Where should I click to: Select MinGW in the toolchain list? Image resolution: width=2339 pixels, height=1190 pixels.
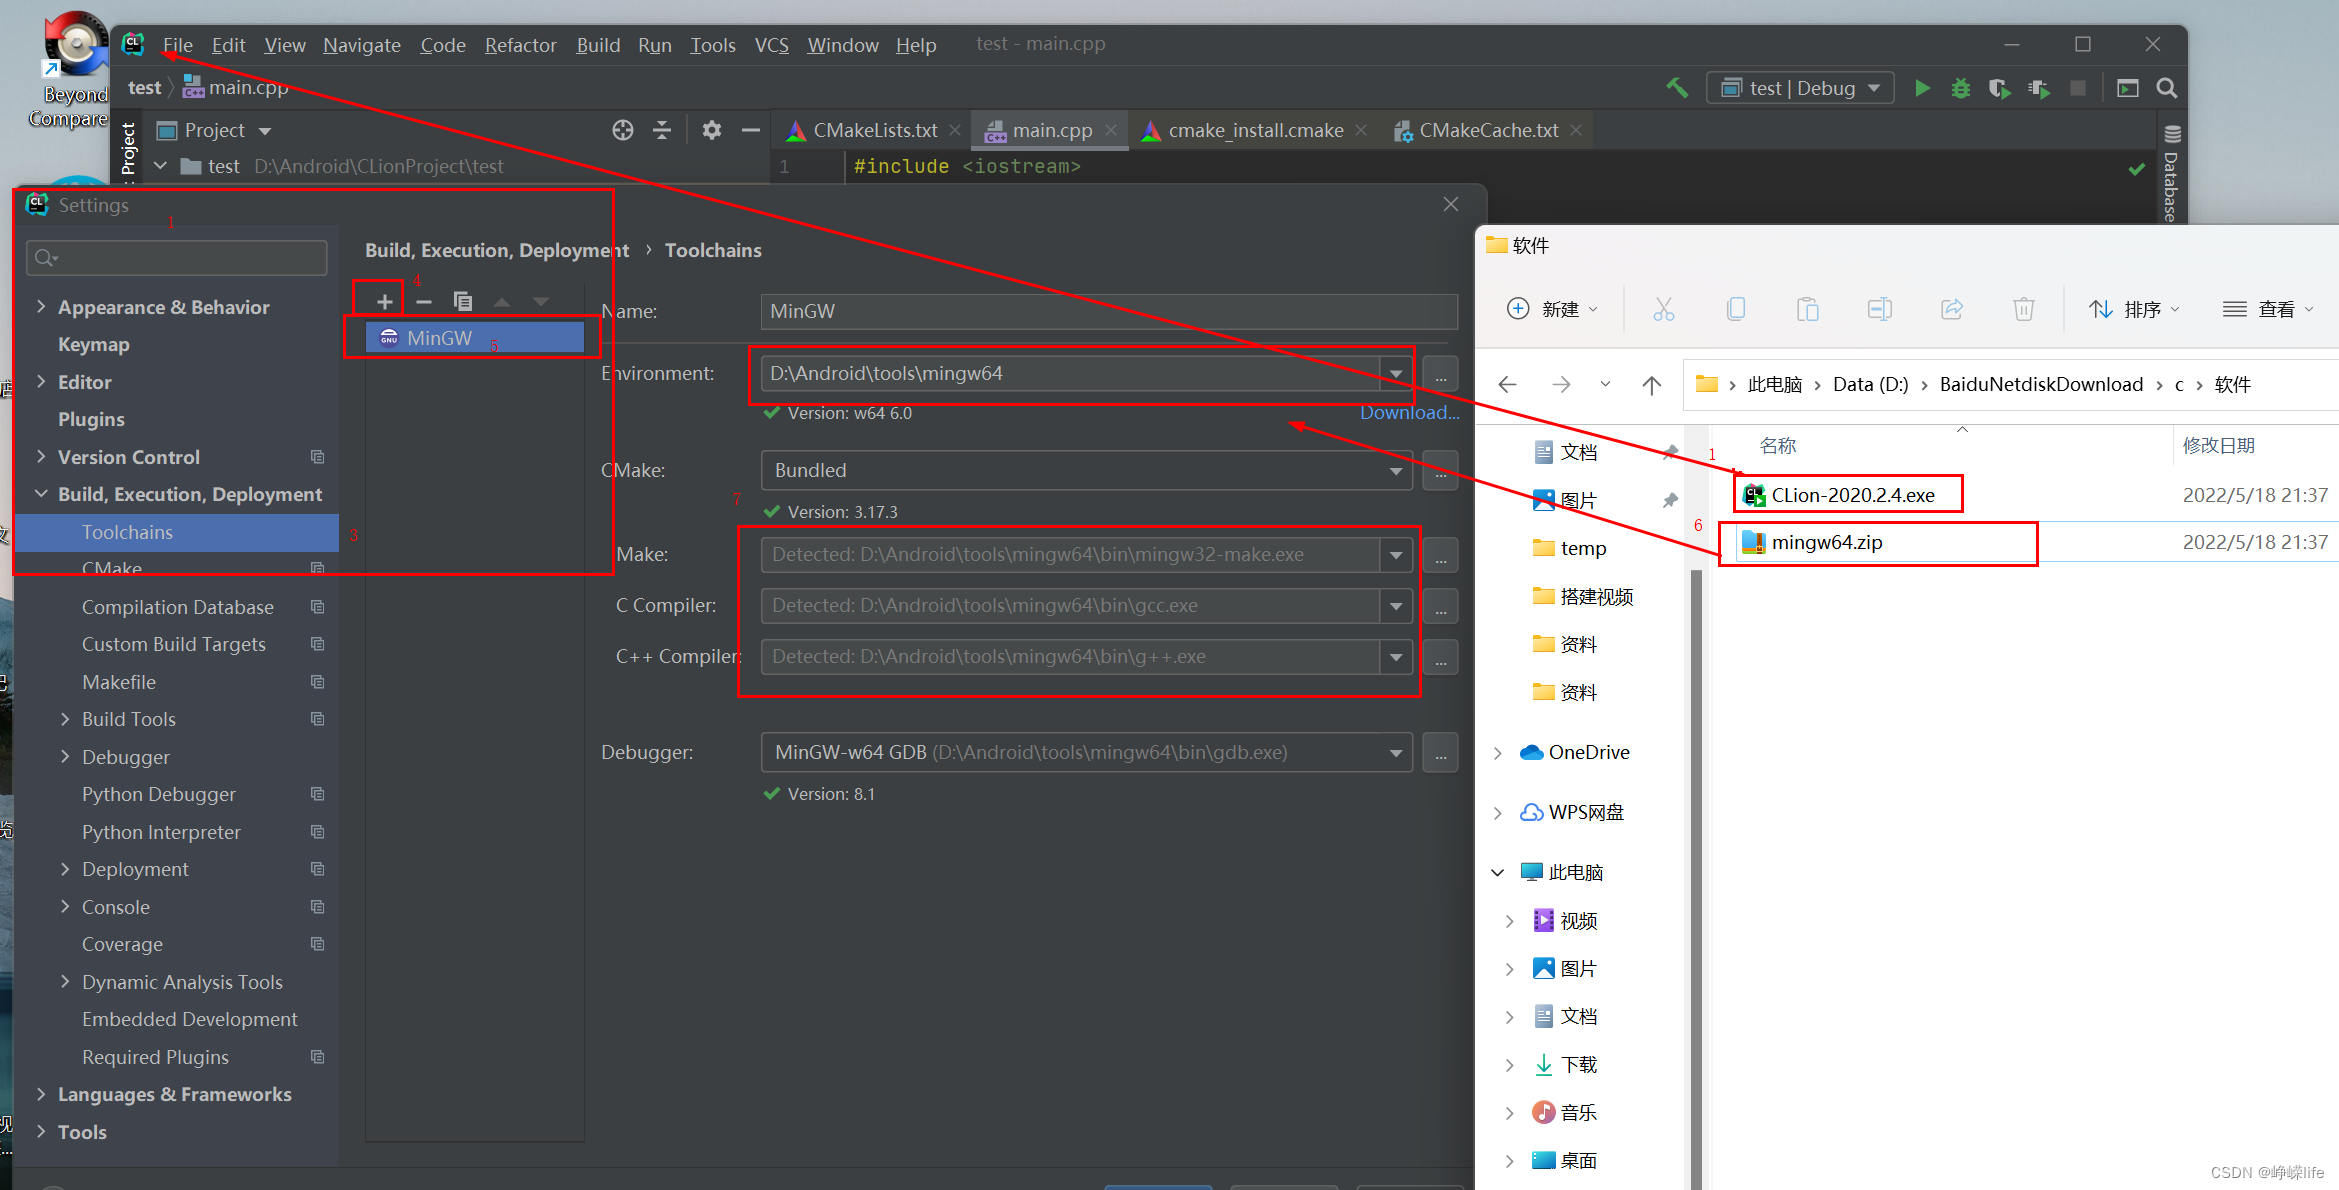(475, 338)
